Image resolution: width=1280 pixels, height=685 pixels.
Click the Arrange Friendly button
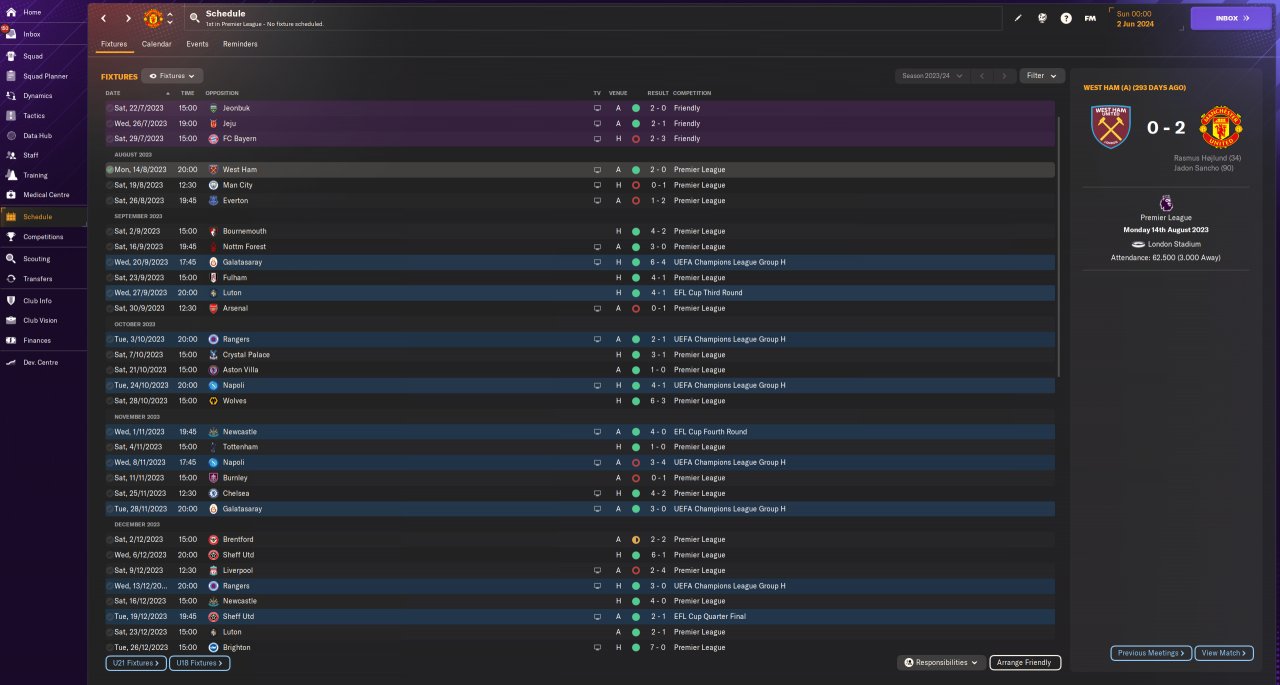[x=1025, y=662]
